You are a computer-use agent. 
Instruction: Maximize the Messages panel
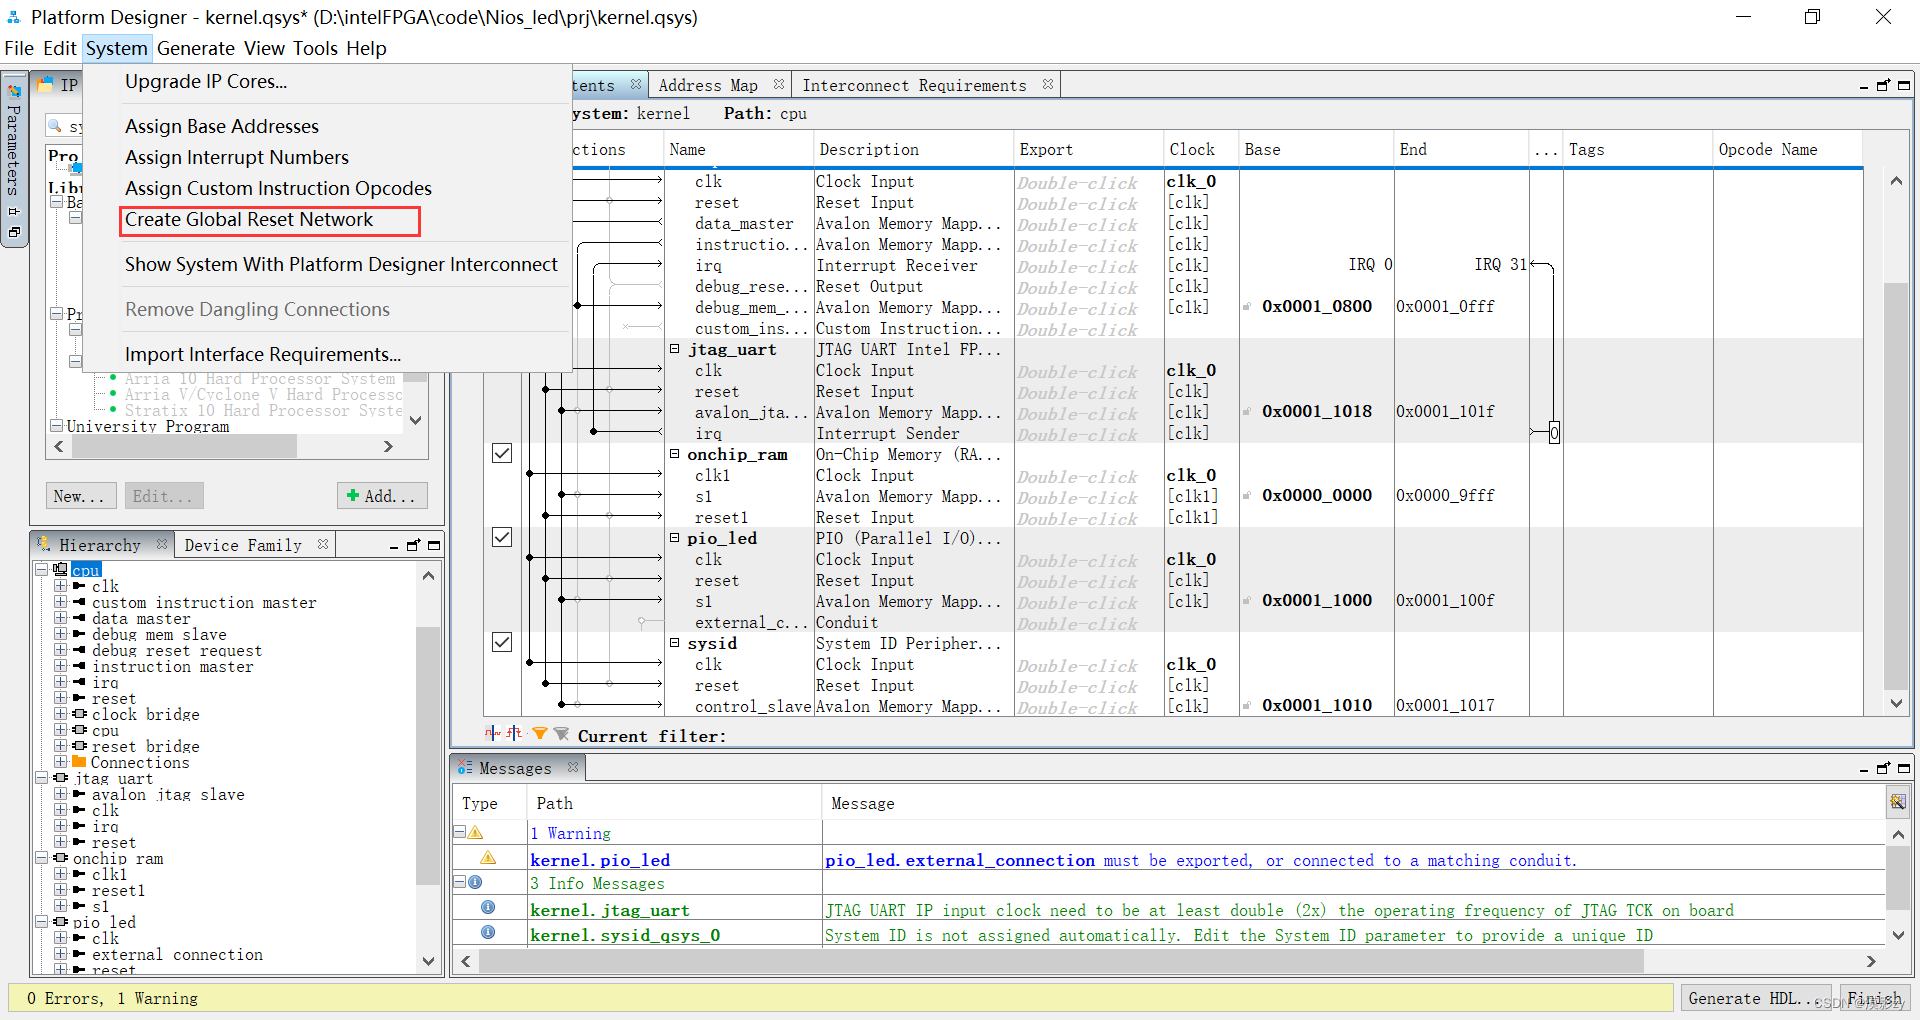click(x=1904, y=768)
